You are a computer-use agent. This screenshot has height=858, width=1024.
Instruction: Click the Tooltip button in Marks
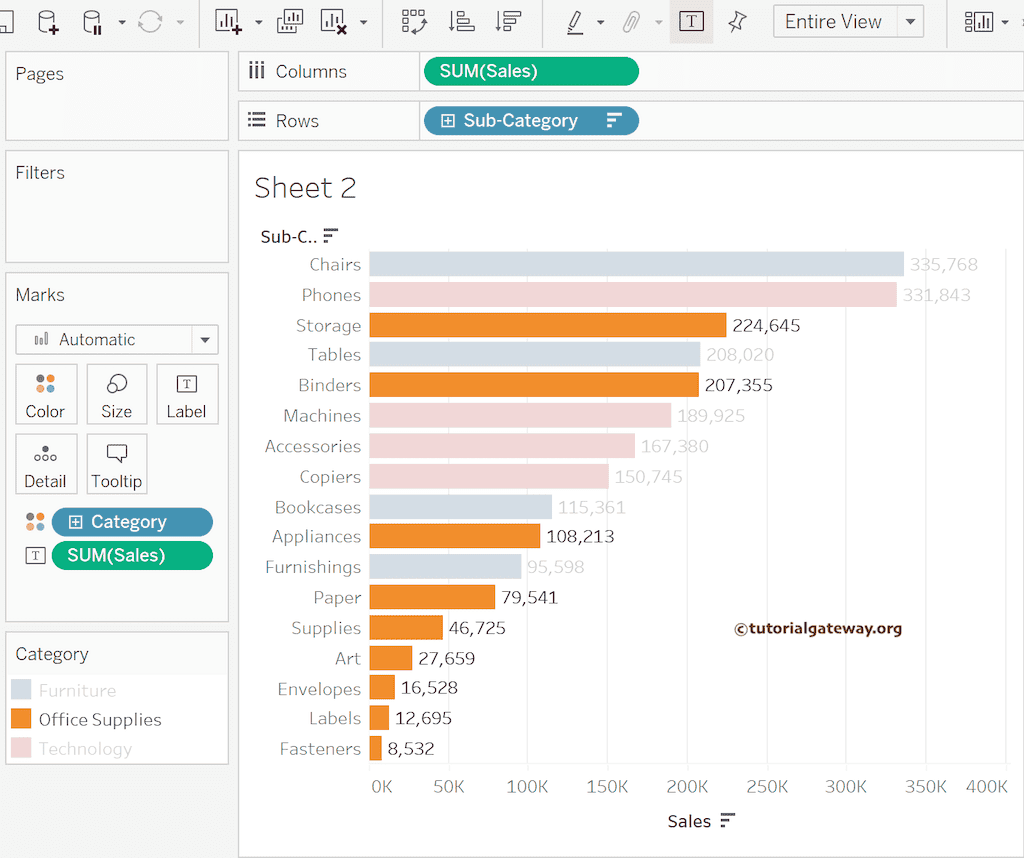click(x=116, y=464)
